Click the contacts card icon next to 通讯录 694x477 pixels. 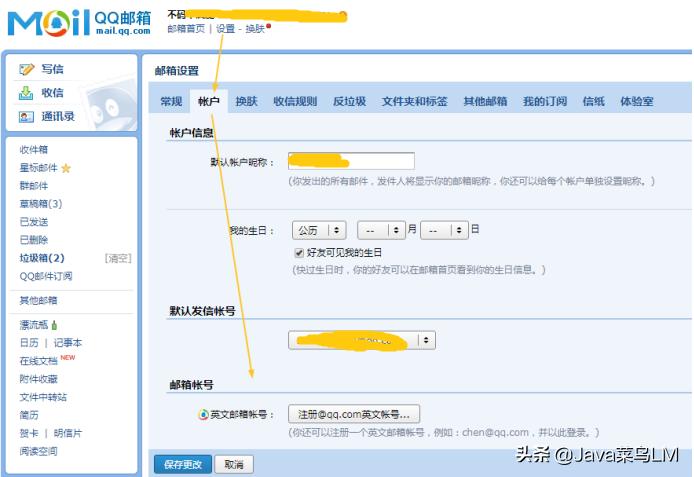tap(26, 117)
